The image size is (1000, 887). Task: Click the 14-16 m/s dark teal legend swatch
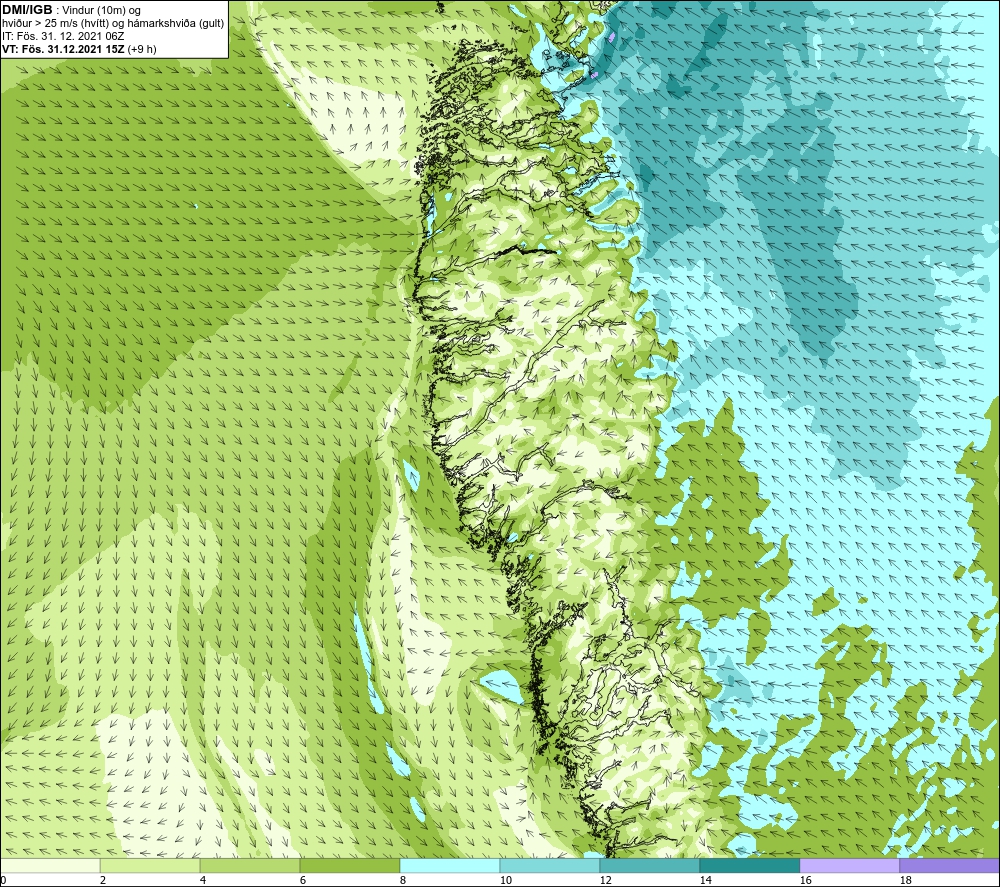749,865
